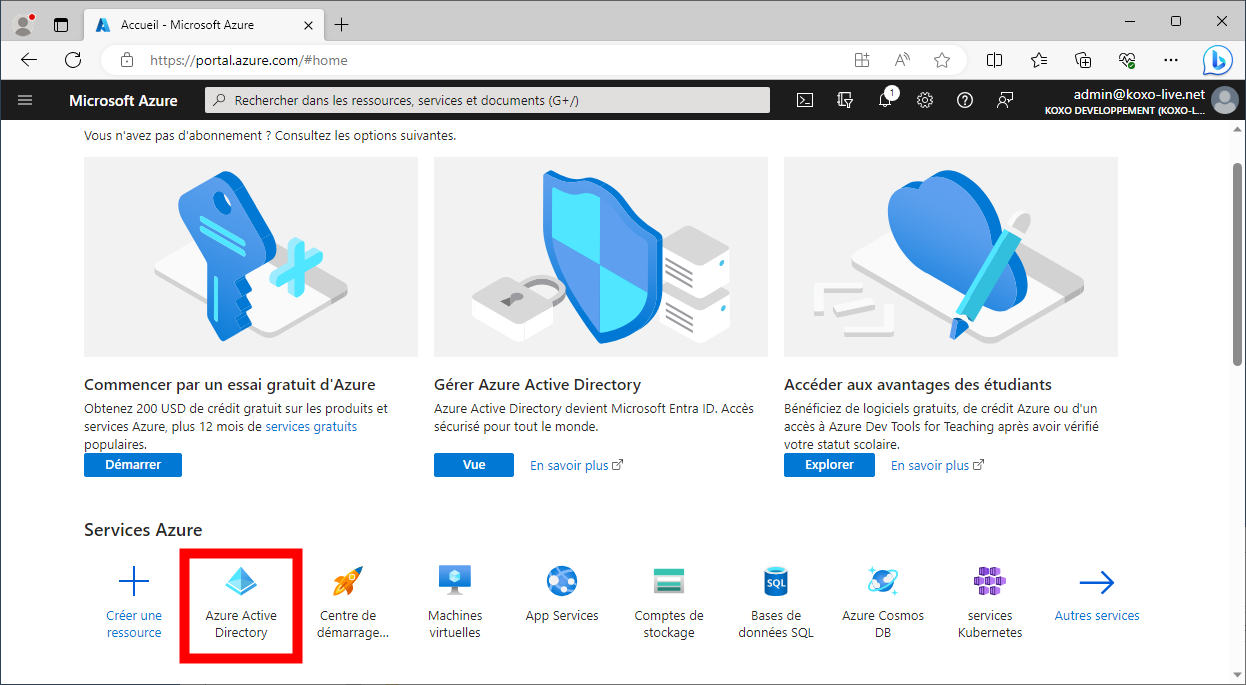Click heading Commencer par un essai gratuit d'Azure
The image size is (1246, 685).
(x=230, y=384)
